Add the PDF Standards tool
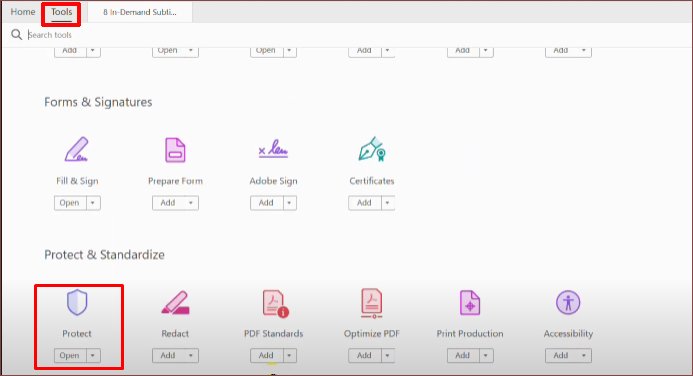693x376 pixels. (266, 356)
